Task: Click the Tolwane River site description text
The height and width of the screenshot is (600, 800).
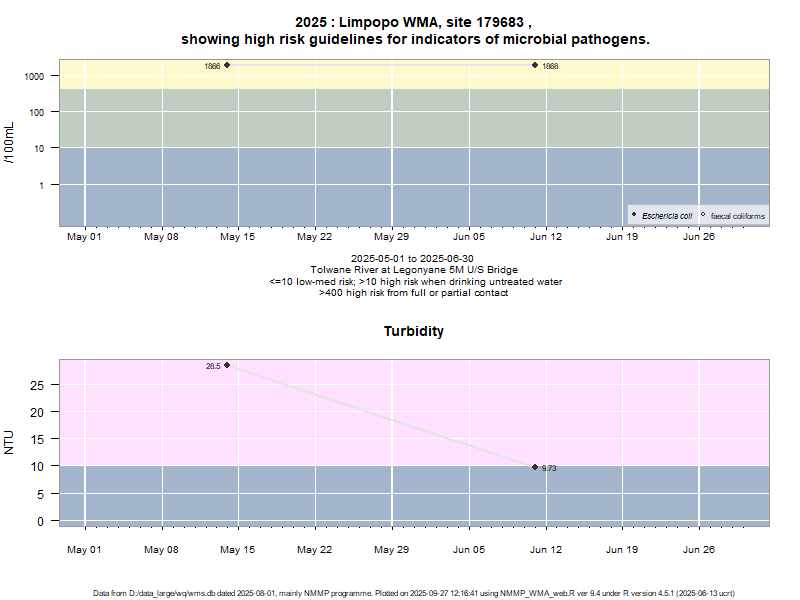Action: [x=415, y=270]
